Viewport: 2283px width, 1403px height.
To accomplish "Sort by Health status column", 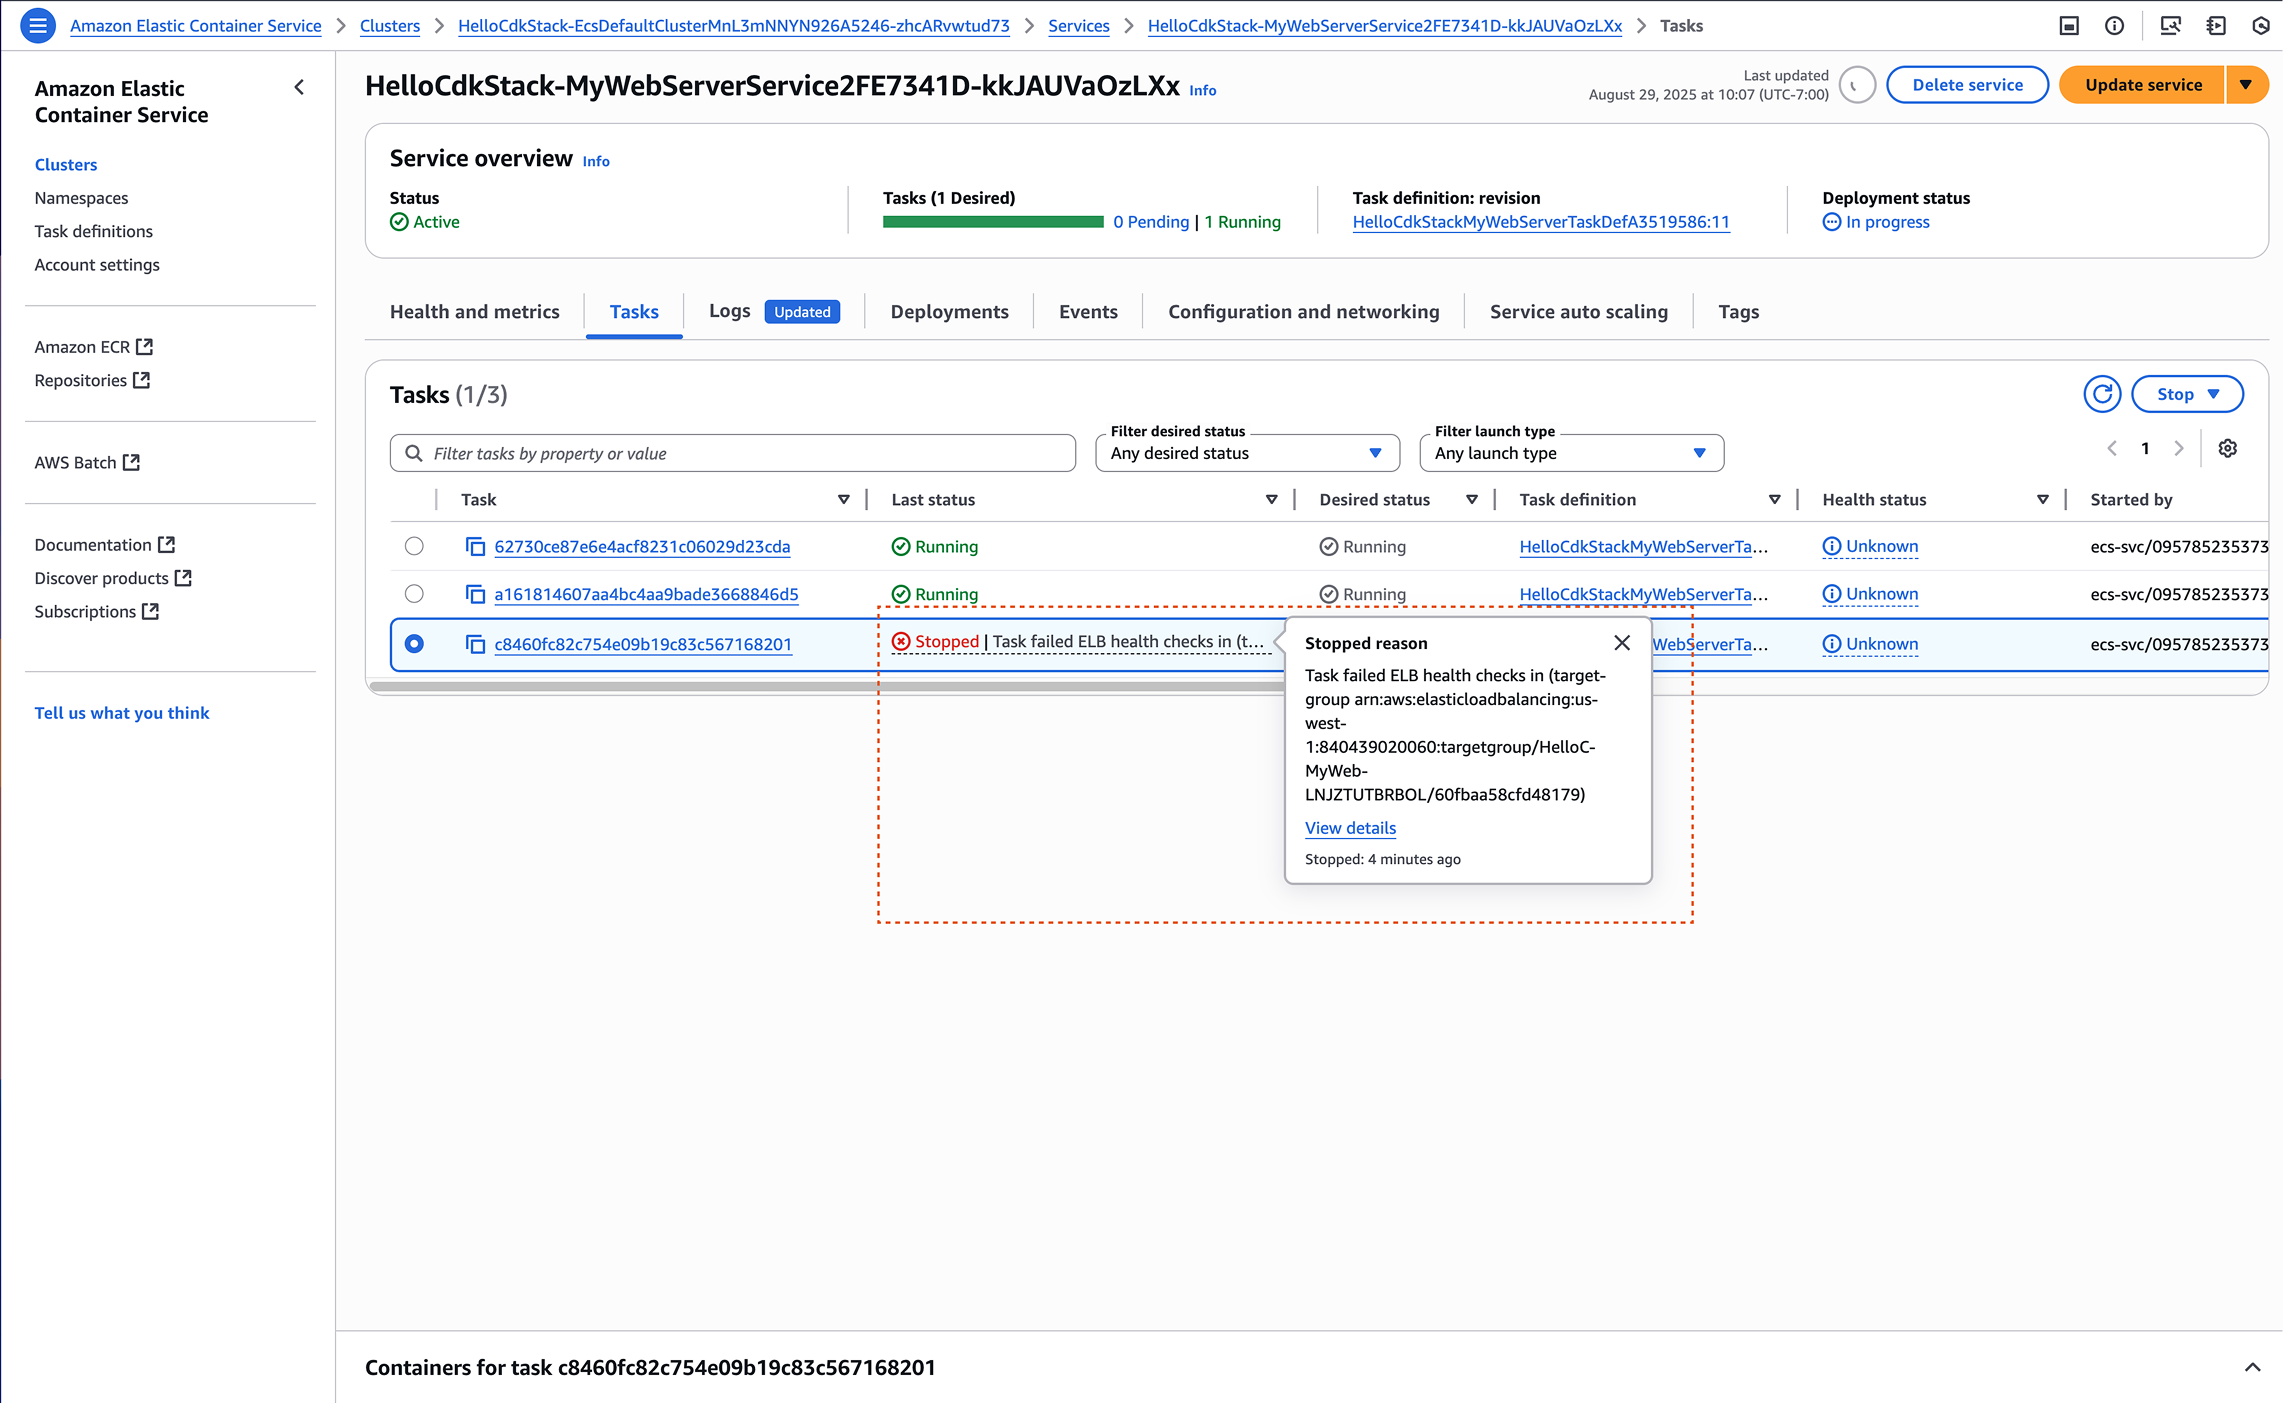I will point(2043,500).
